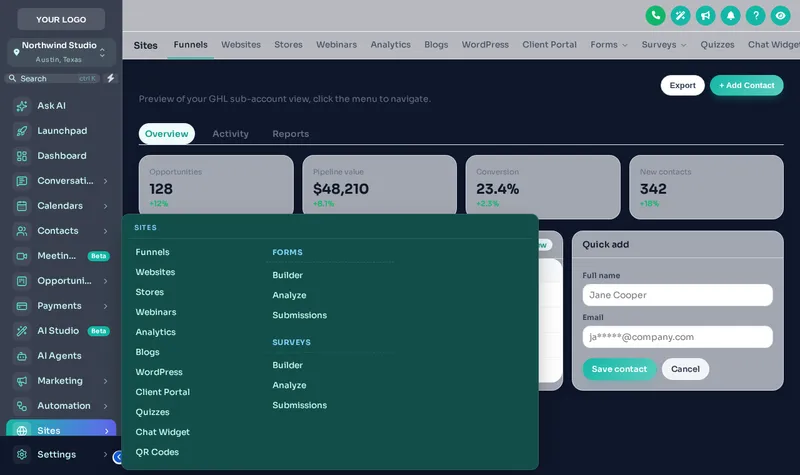Open Marketing megaphone icon in sidebar
Screen dimensions: 800x475
22,381
